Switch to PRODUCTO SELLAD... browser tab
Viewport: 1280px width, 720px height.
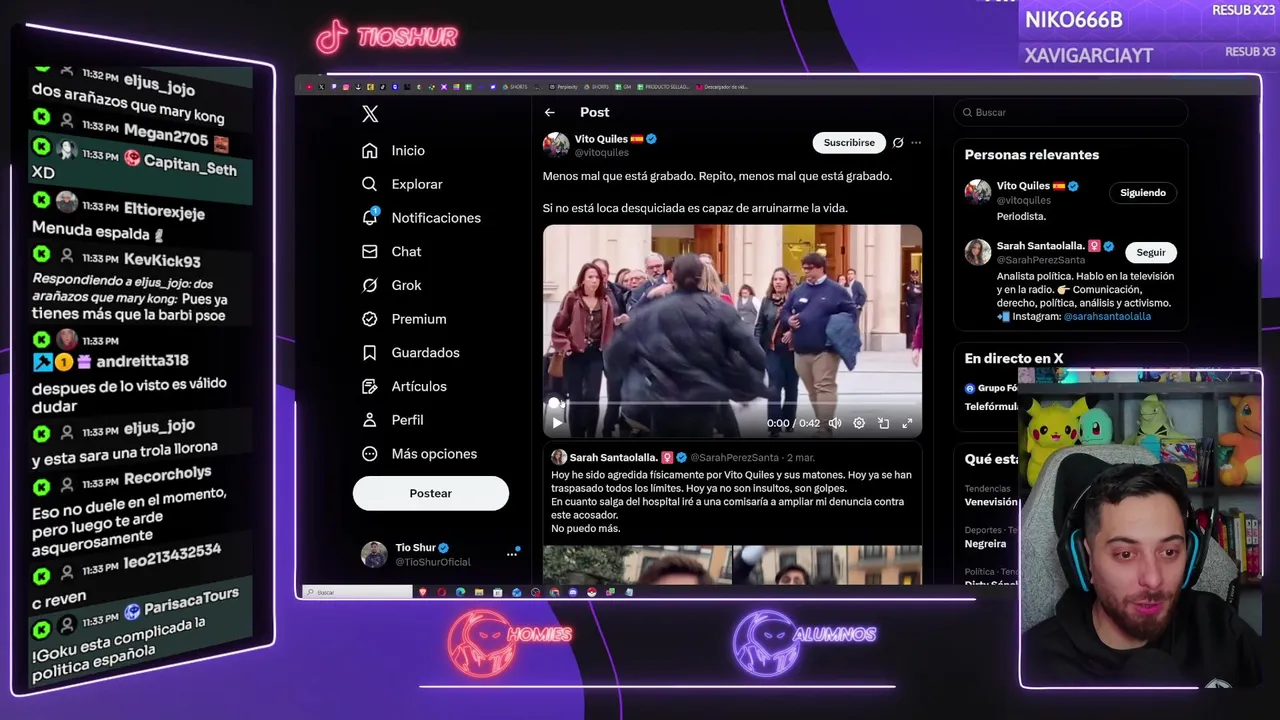[x=664, y=87]
